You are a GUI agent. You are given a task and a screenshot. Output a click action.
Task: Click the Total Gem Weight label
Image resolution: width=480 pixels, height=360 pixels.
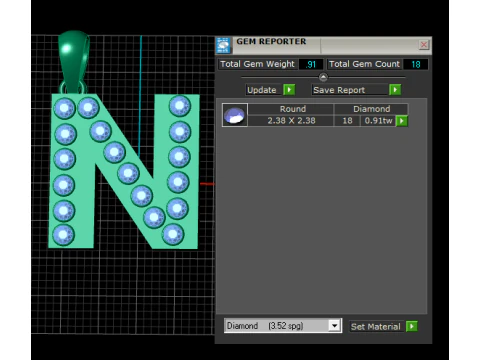[258, 64]
